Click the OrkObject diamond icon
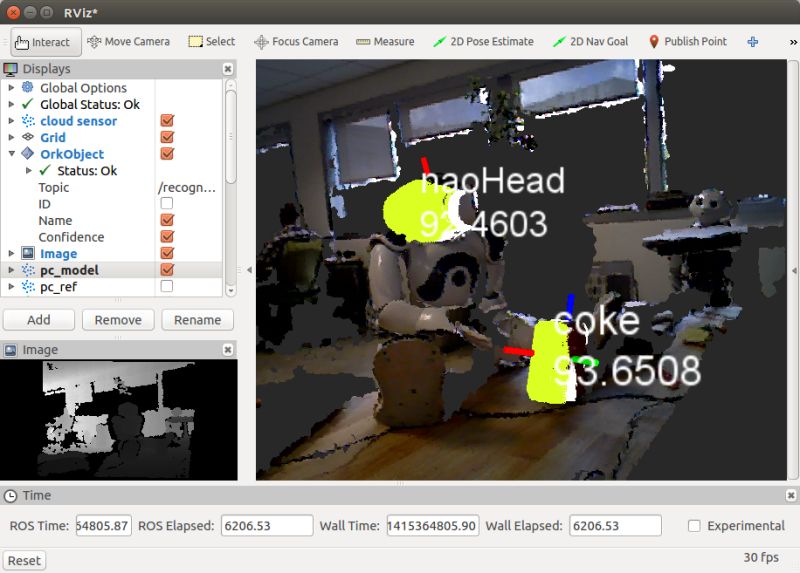The width and height of the screenshot is (800, 573). point(28,154)
